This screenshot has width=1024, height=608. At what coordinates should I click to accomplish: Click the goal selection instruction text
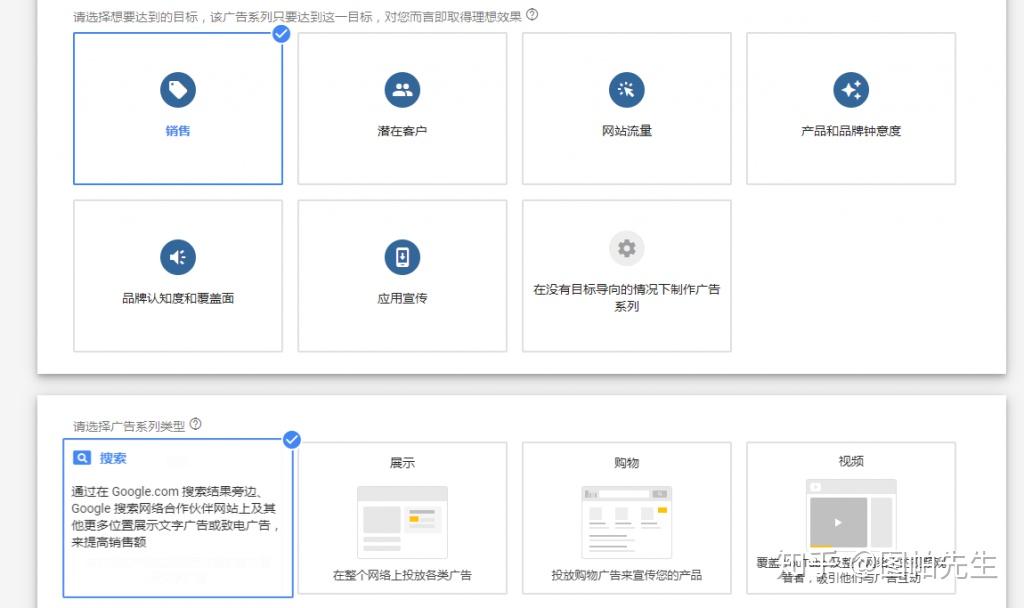tap(297, 17)
